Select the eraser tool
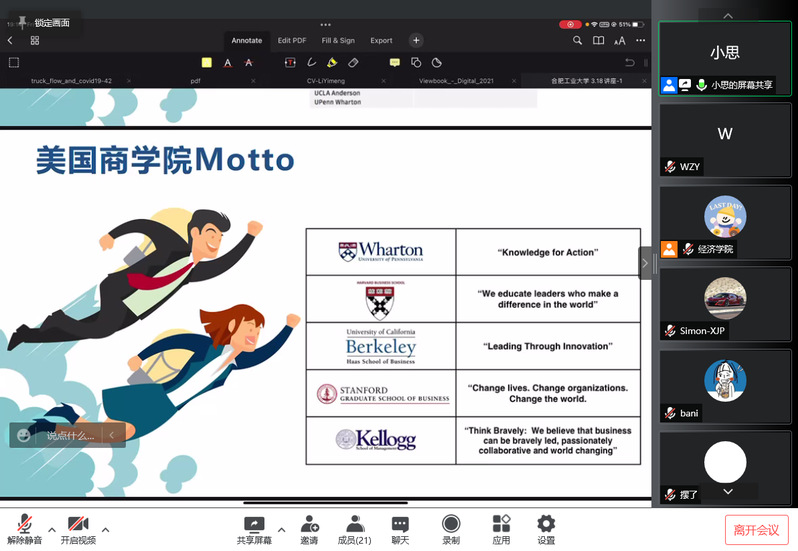Image resolution: width=798 pixels, height=551 pixels. (353, 63)
